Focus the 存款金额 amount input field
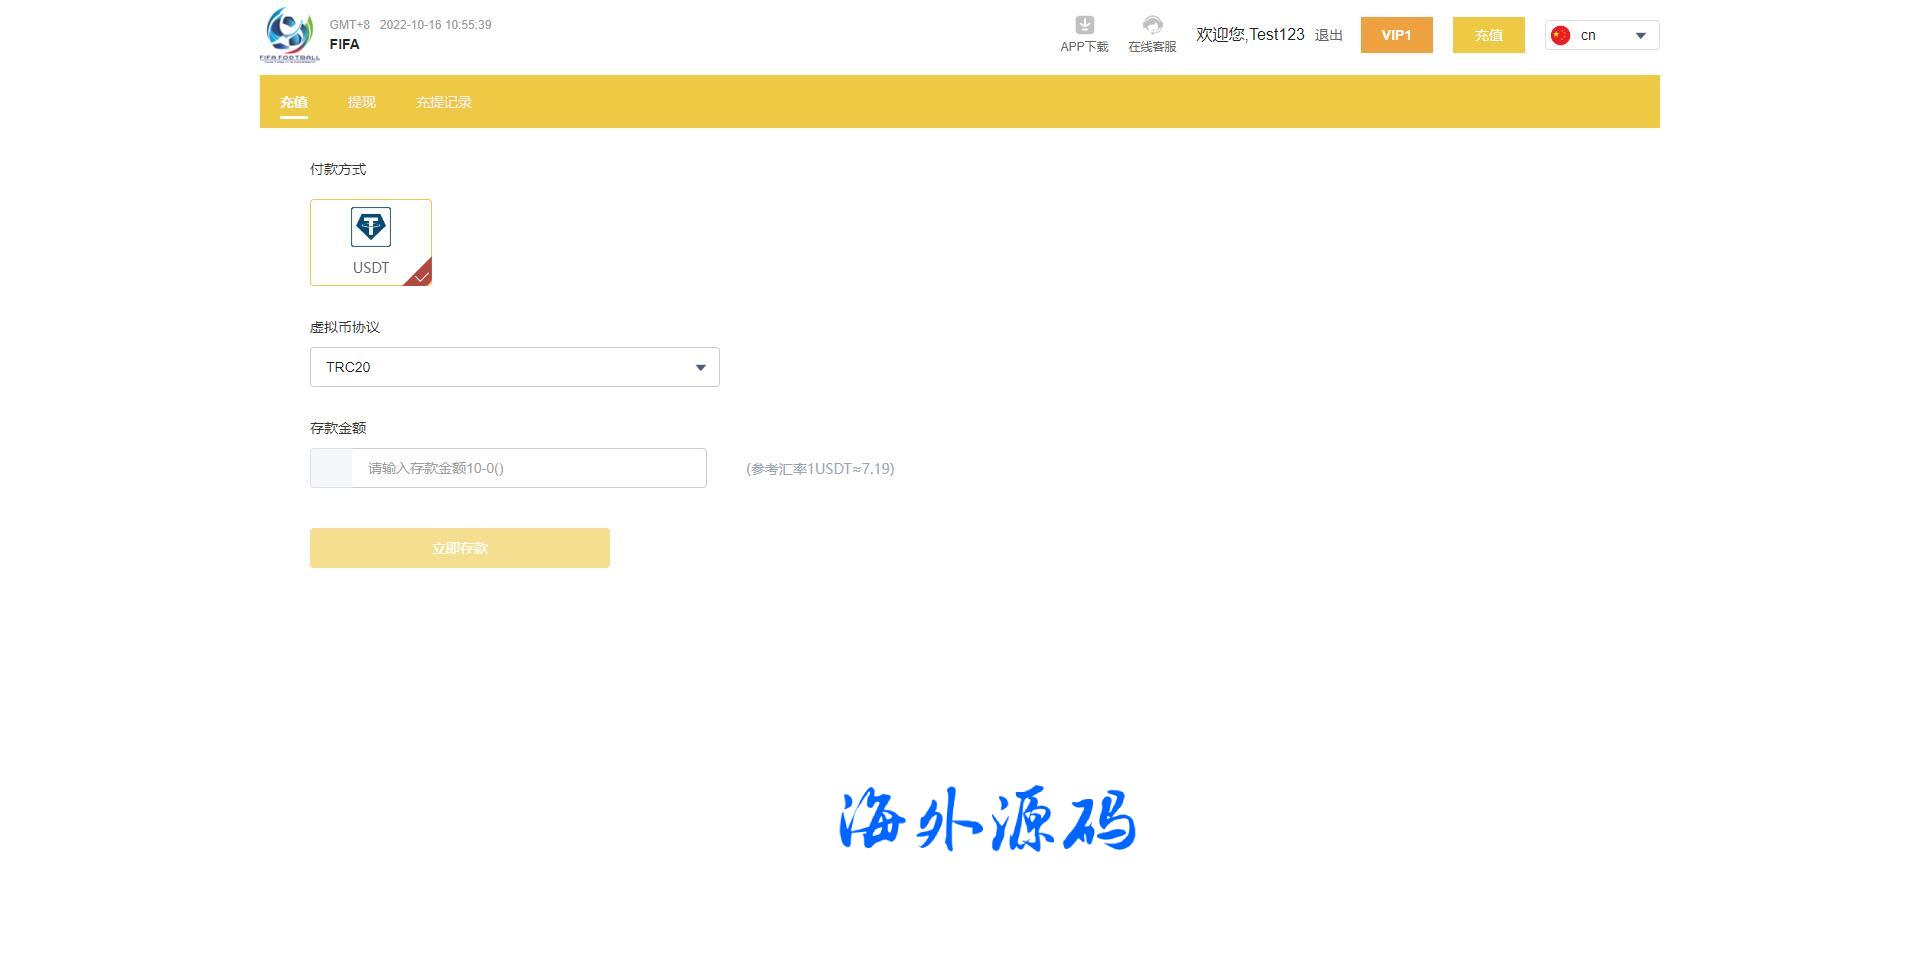1920x966 pixels. pyautogui.click(x=528, y=468)
